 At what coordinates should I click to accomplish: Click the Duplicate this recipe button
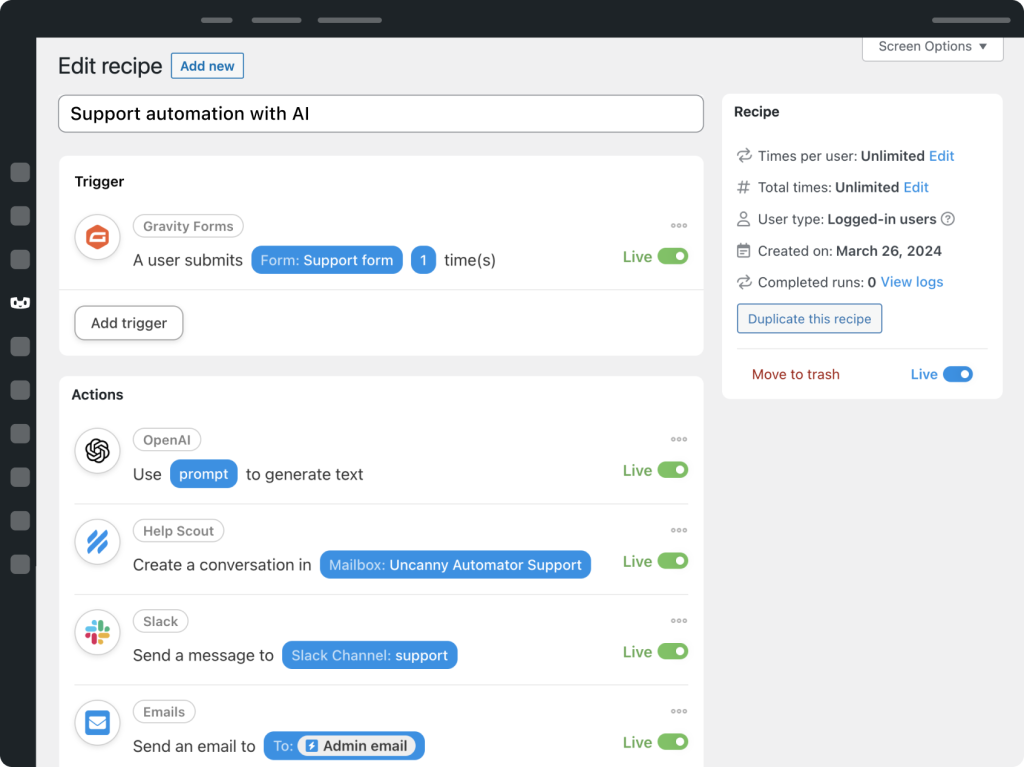click(809, 319)
